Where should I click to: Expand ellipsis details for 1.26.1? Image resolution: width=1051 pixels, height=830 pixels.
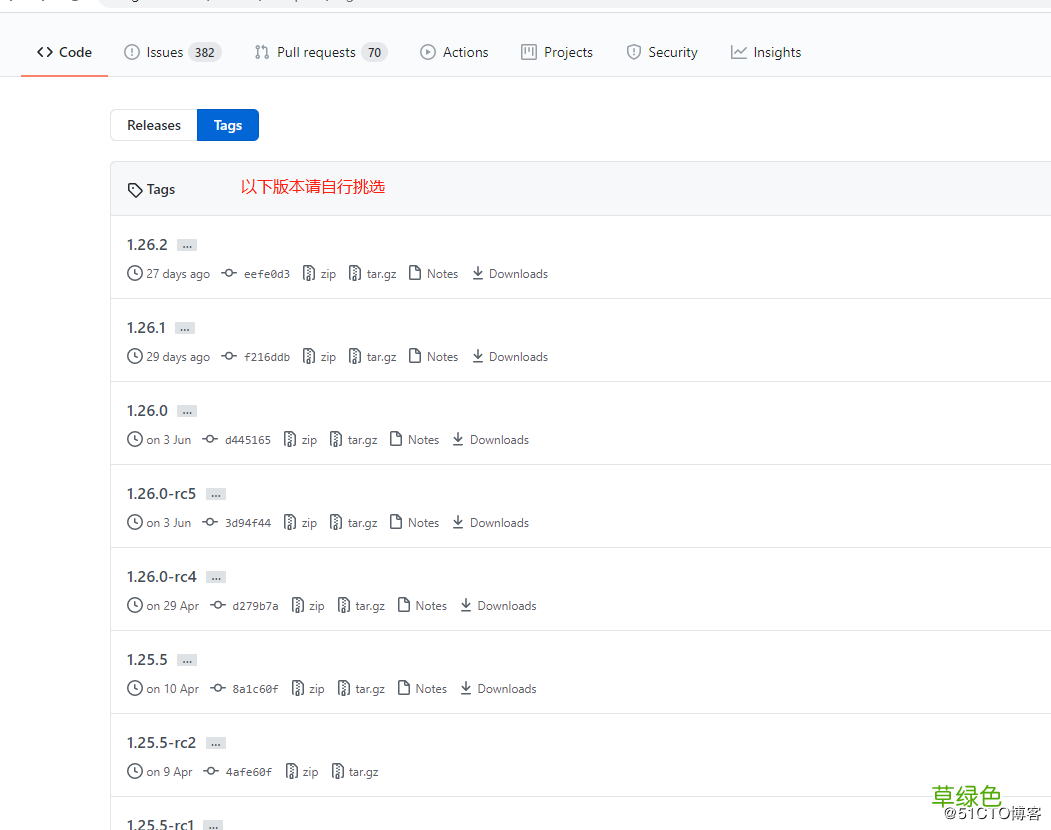(185, 329)
